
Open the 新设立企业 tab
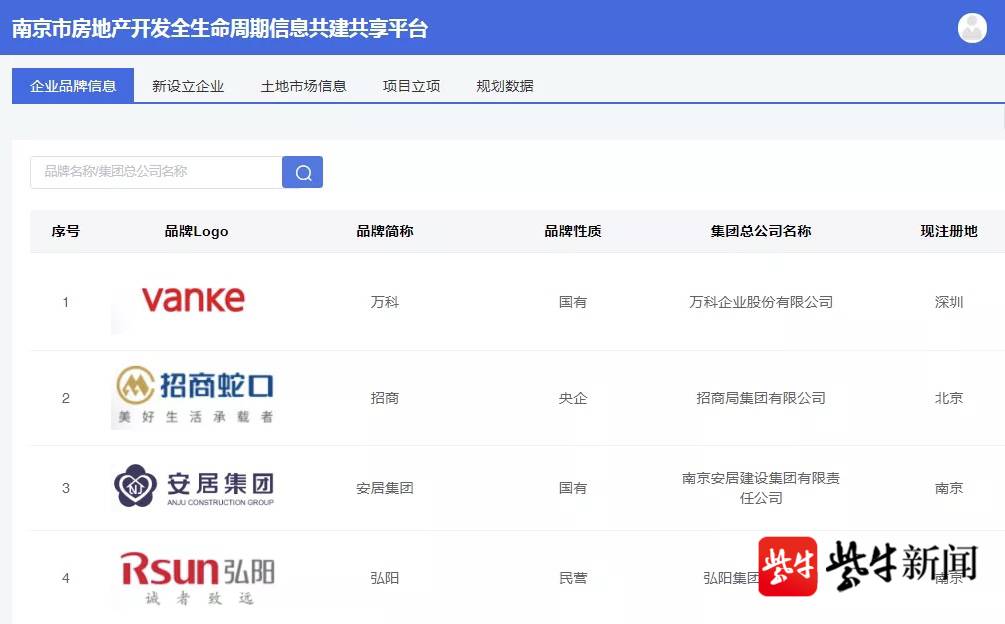(x=188, y=86)
